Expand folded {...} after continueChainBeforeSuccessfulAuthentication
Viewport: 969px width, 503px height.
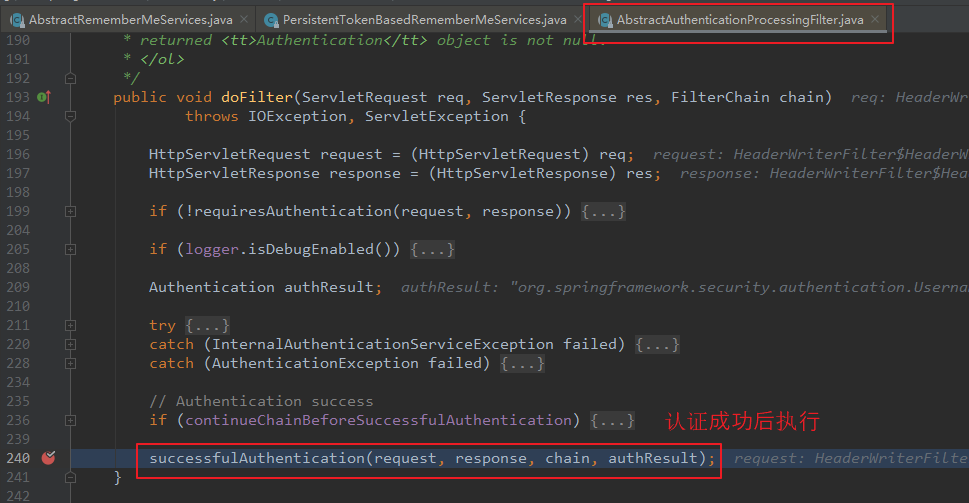[x=612, y=420]
